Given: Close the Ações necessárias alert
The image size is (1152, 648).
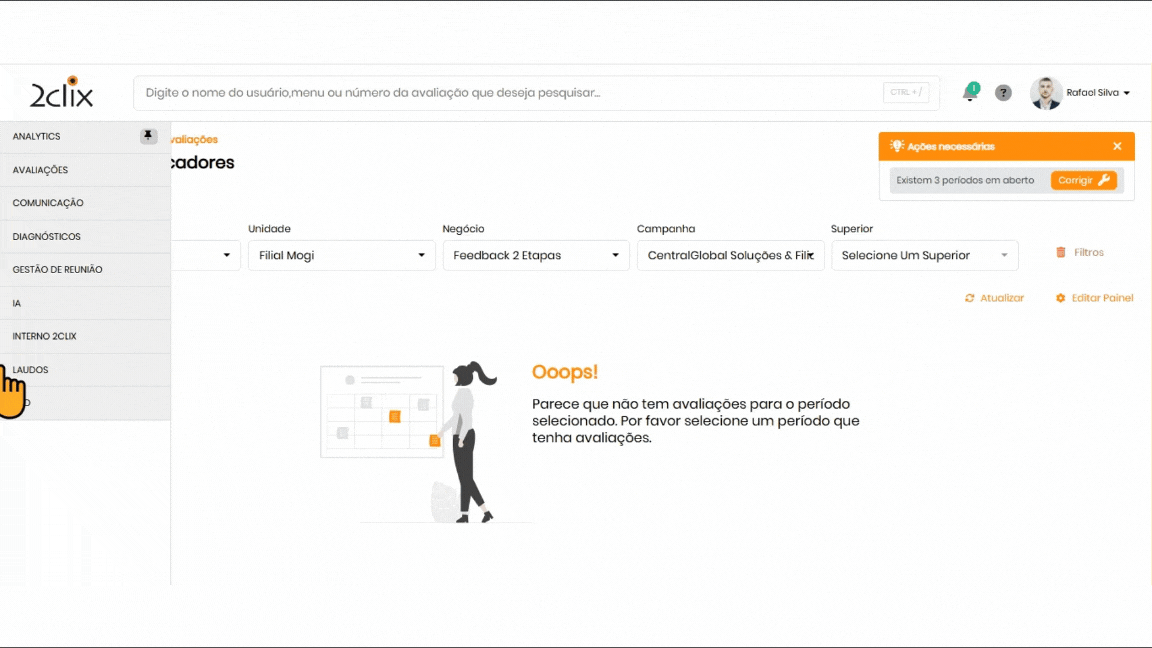Looking at the screenshot, I should click(1117, 146).
